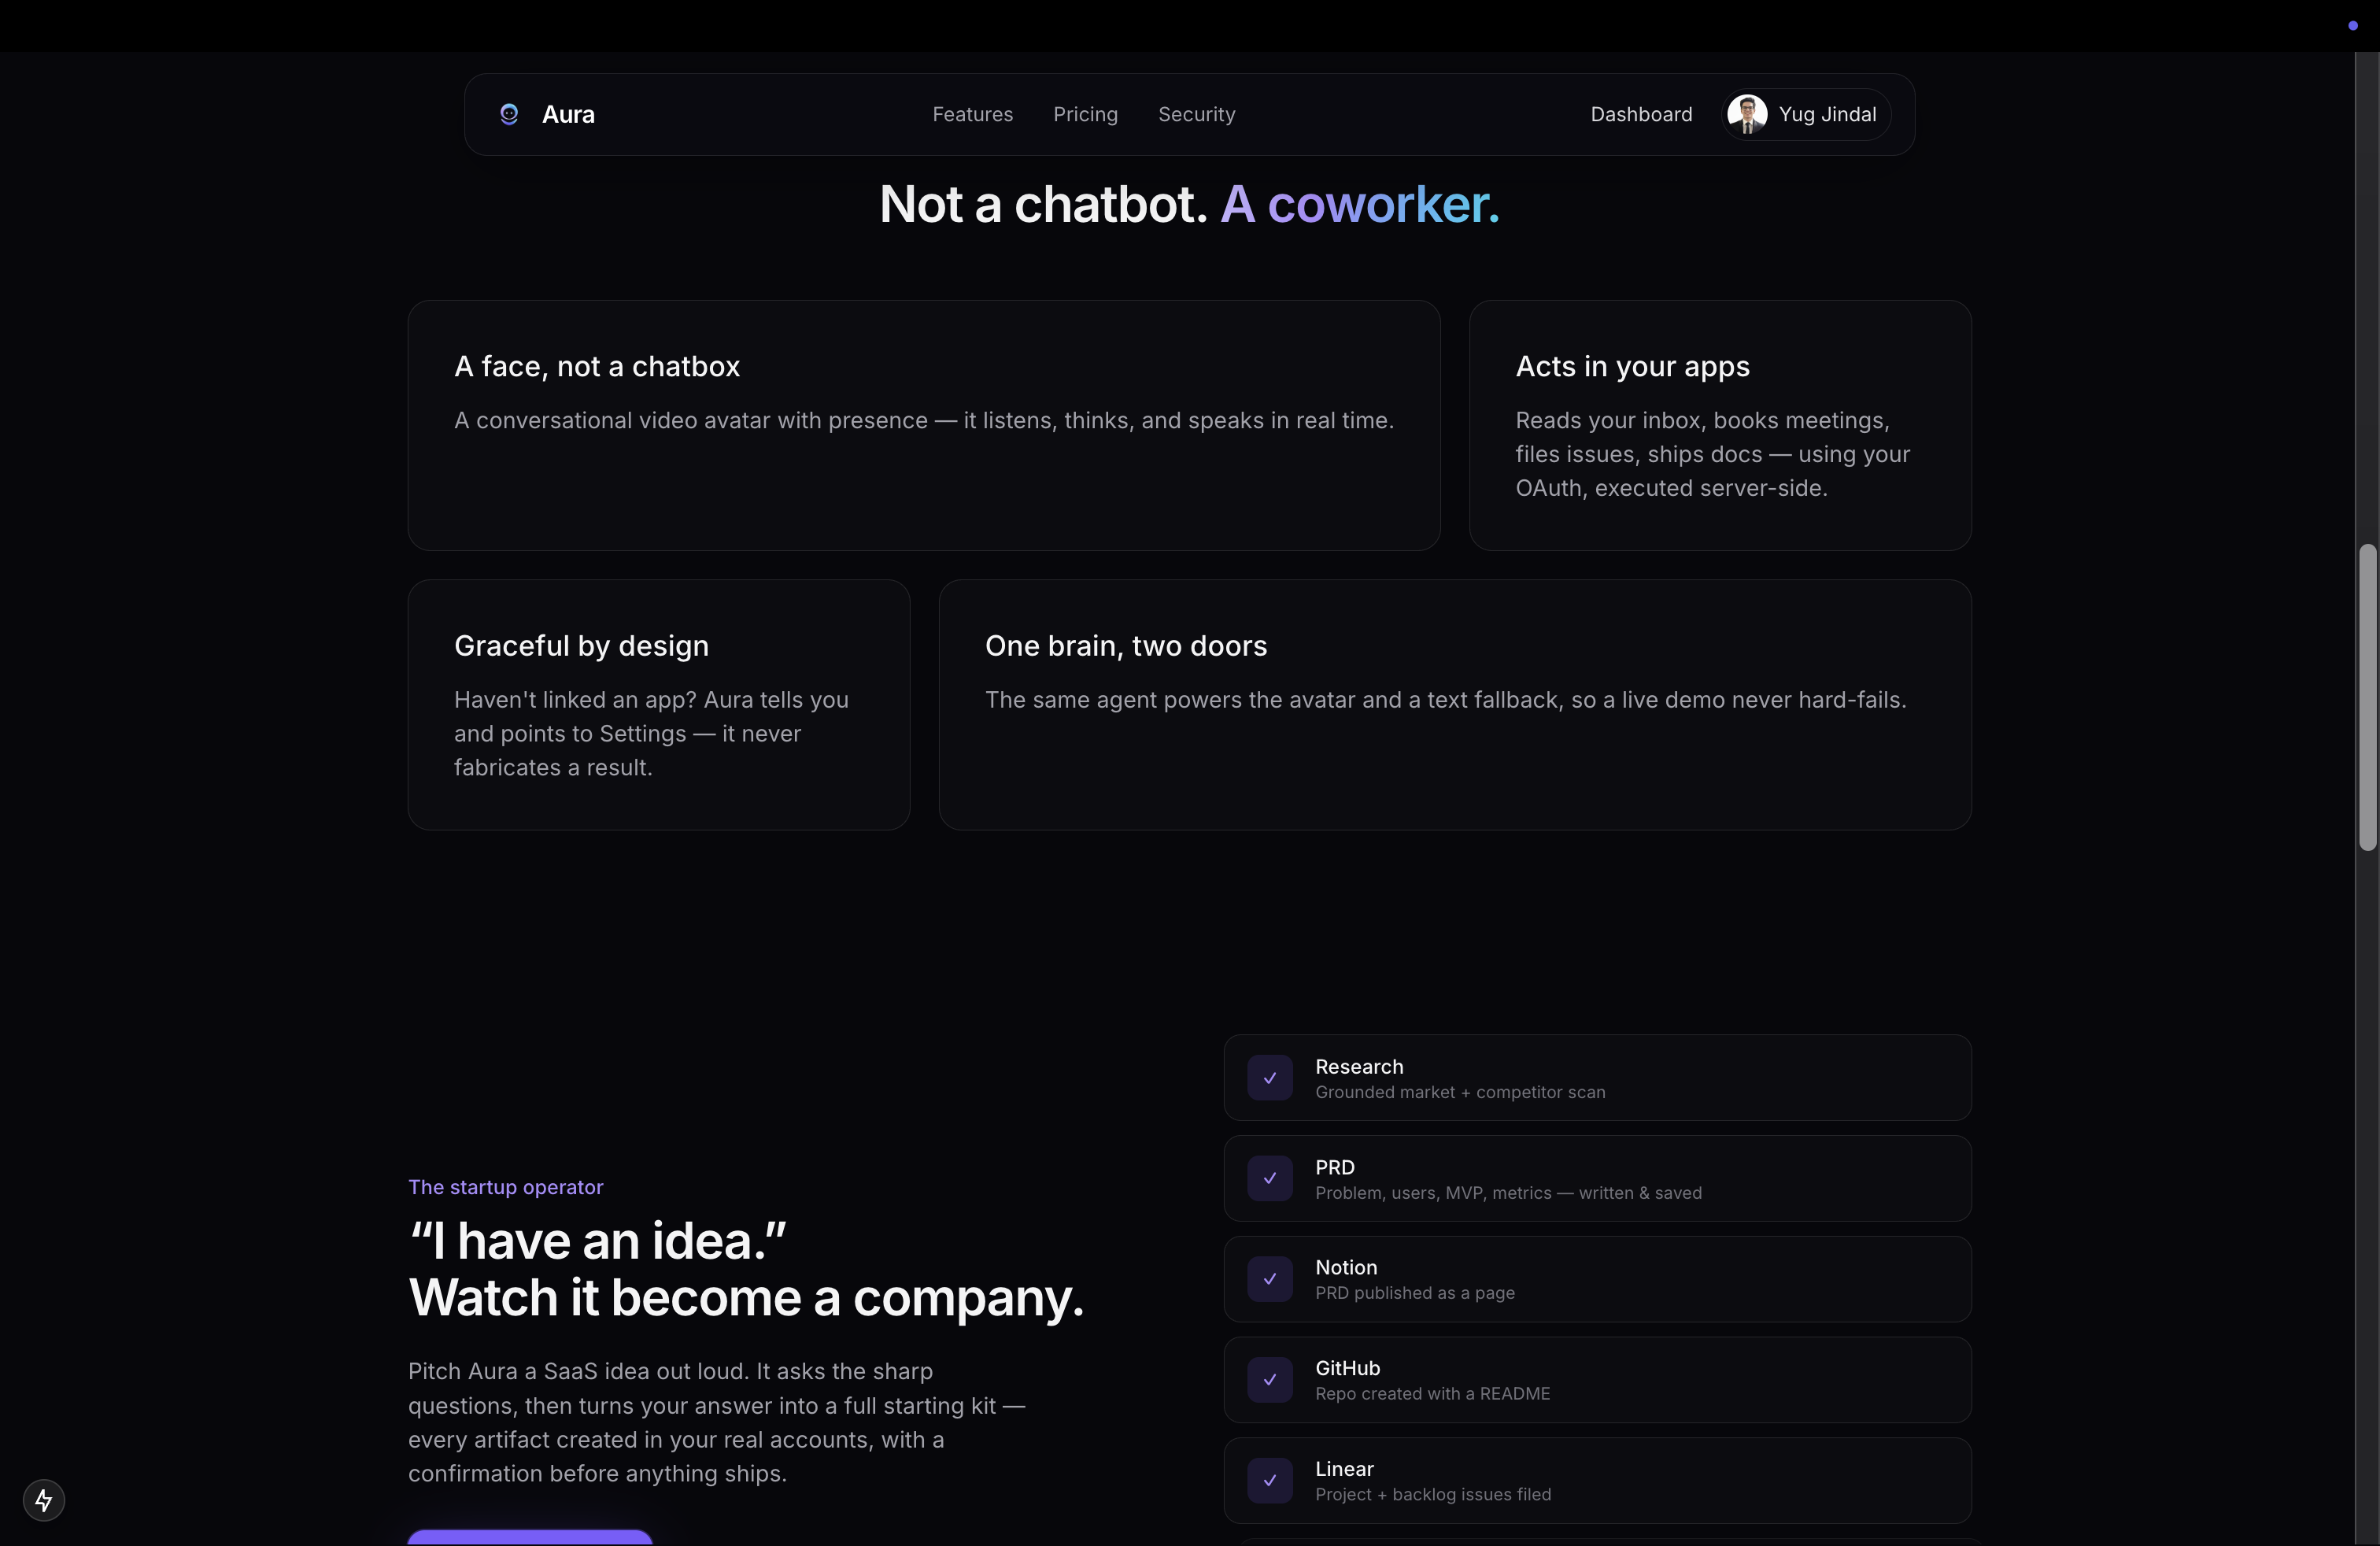Open the Dashboard link
The height and width of the screenshot is (1546, 2380).
[1641, 114]
